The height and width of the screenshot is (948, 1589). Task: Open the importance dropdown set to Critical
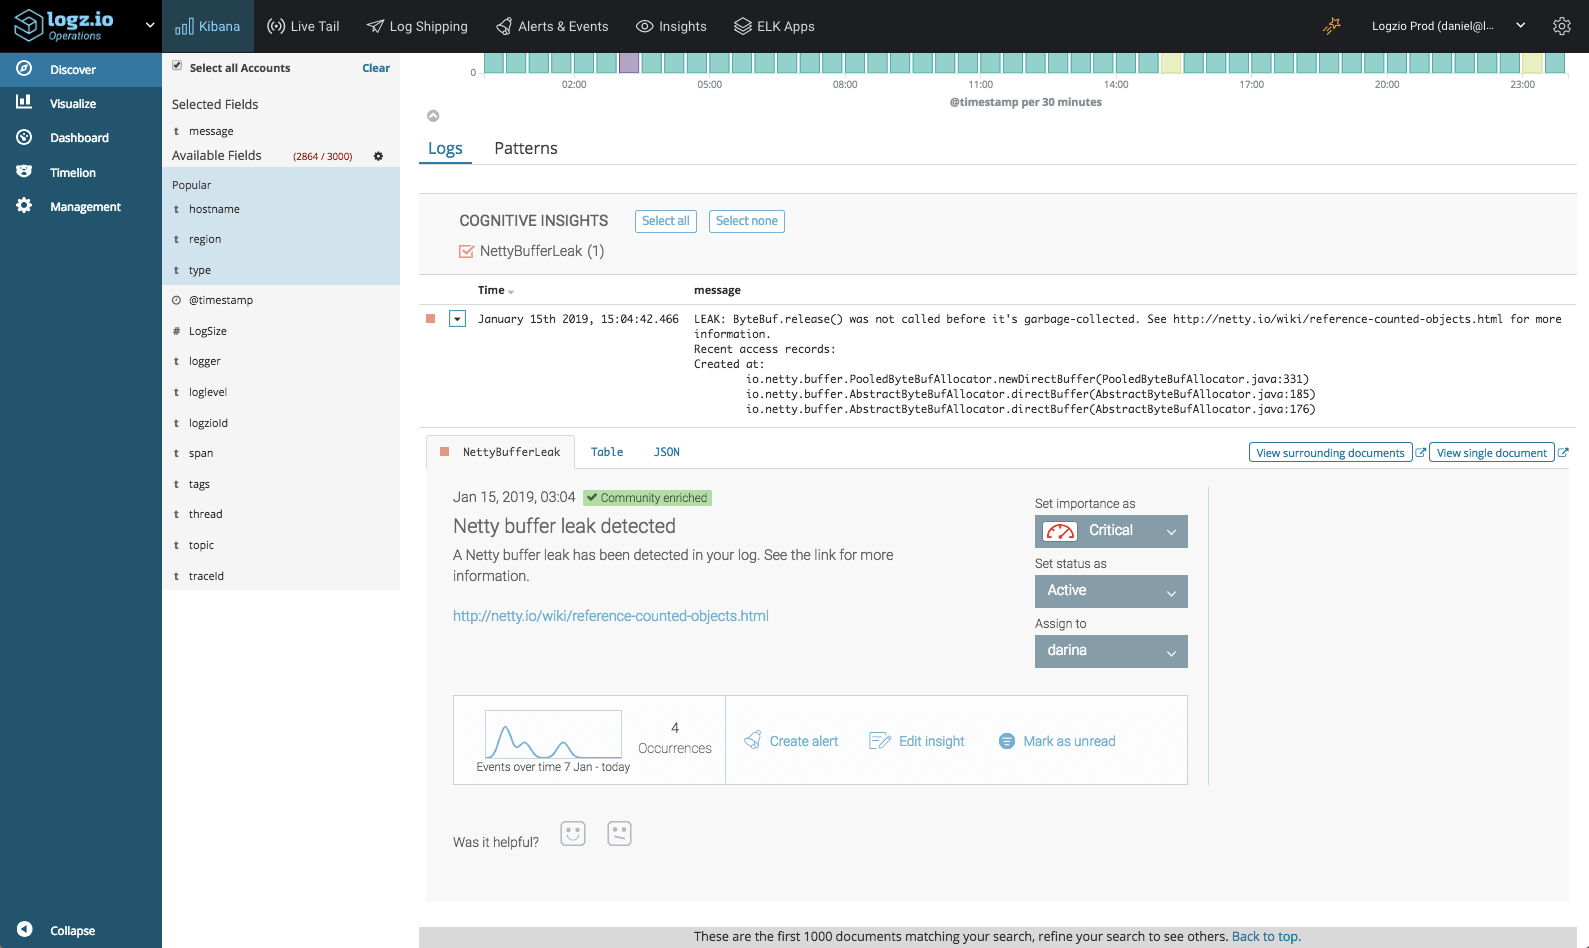click(x=1111, y=531)
